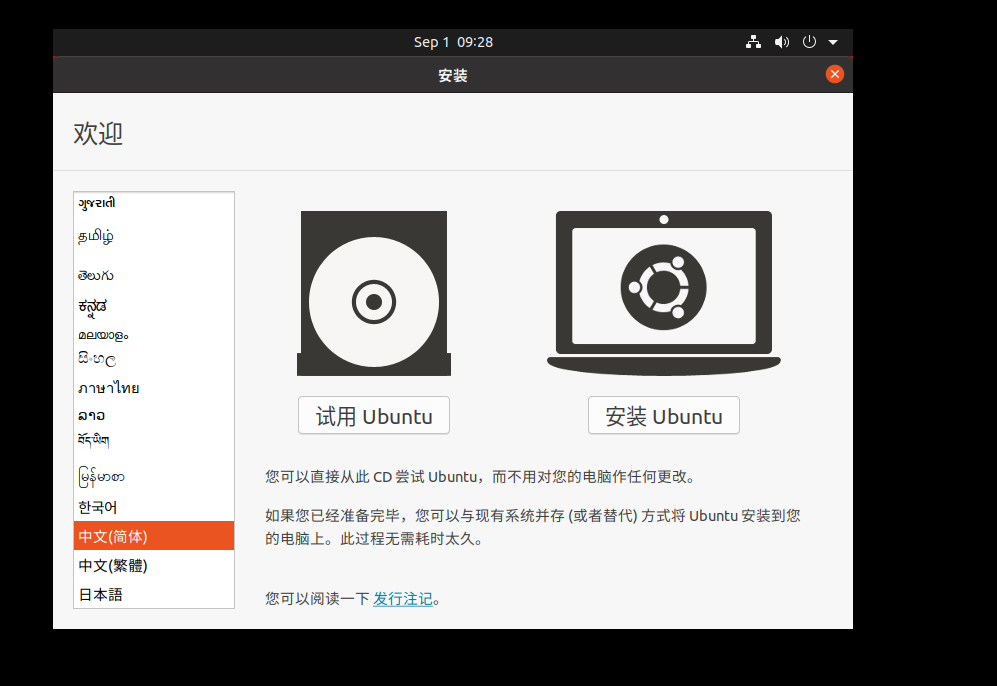
Task: Click the 安装 Ubuntu button
Action: 664,416
